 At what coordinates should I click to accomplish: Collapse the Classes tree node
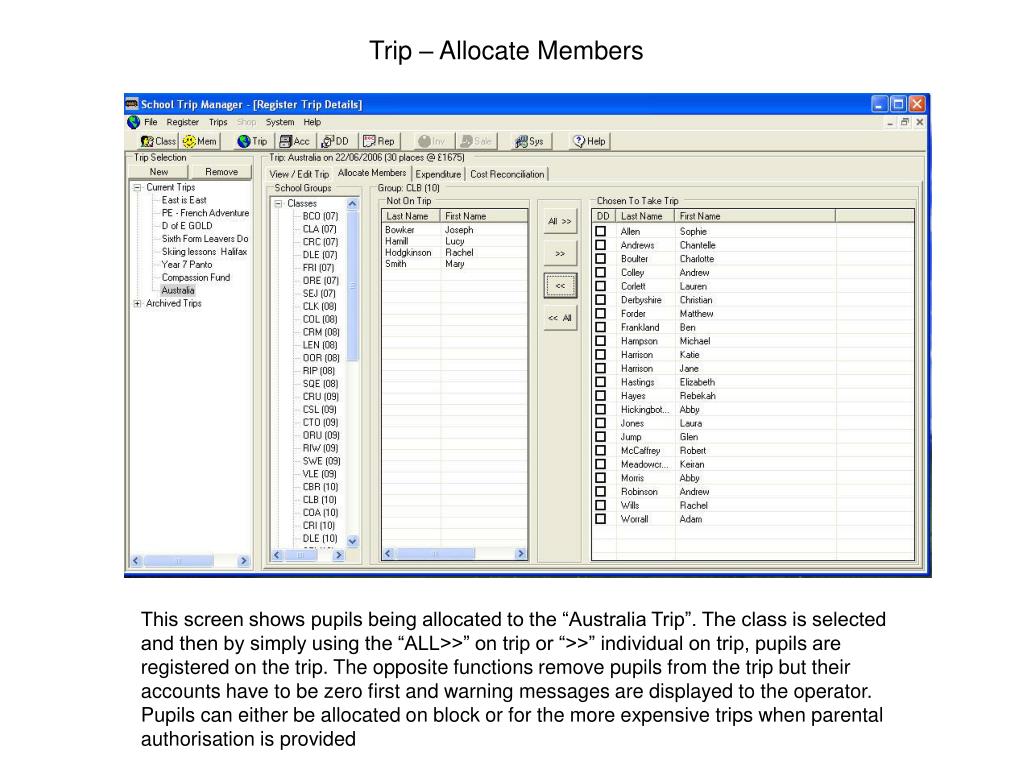[x=278, y=204]
